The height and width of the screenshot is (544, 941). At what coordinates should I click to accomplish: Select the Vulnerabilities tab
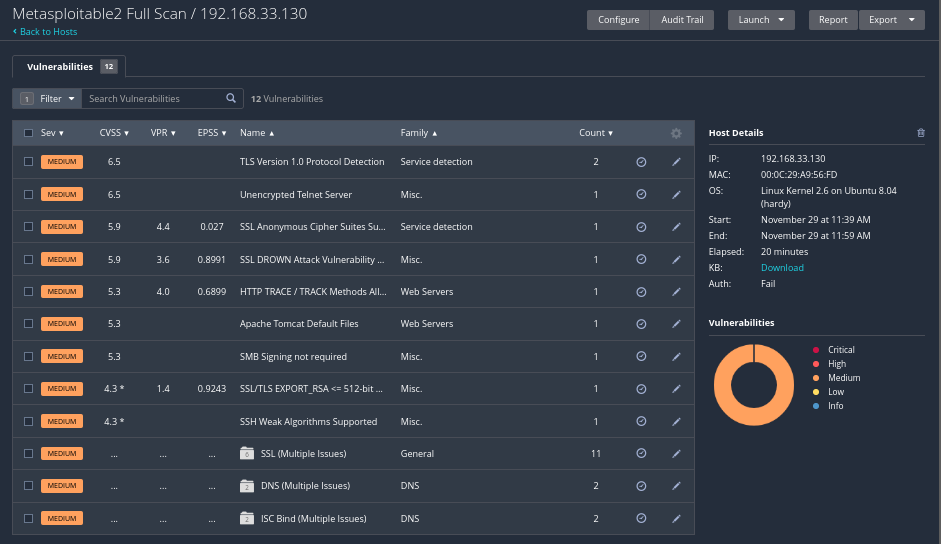[68, 67]
